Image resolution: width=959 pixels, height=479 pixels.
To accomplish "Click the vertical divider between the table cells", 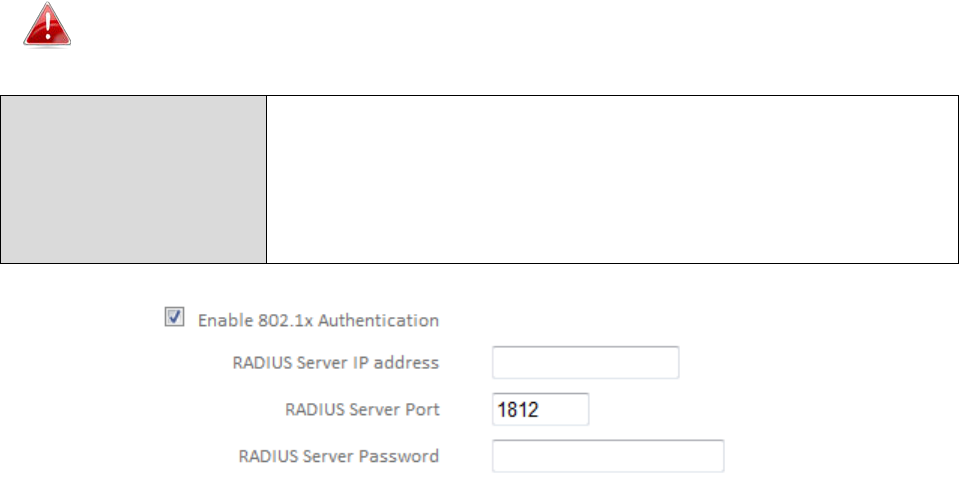I will pos(266,179).
